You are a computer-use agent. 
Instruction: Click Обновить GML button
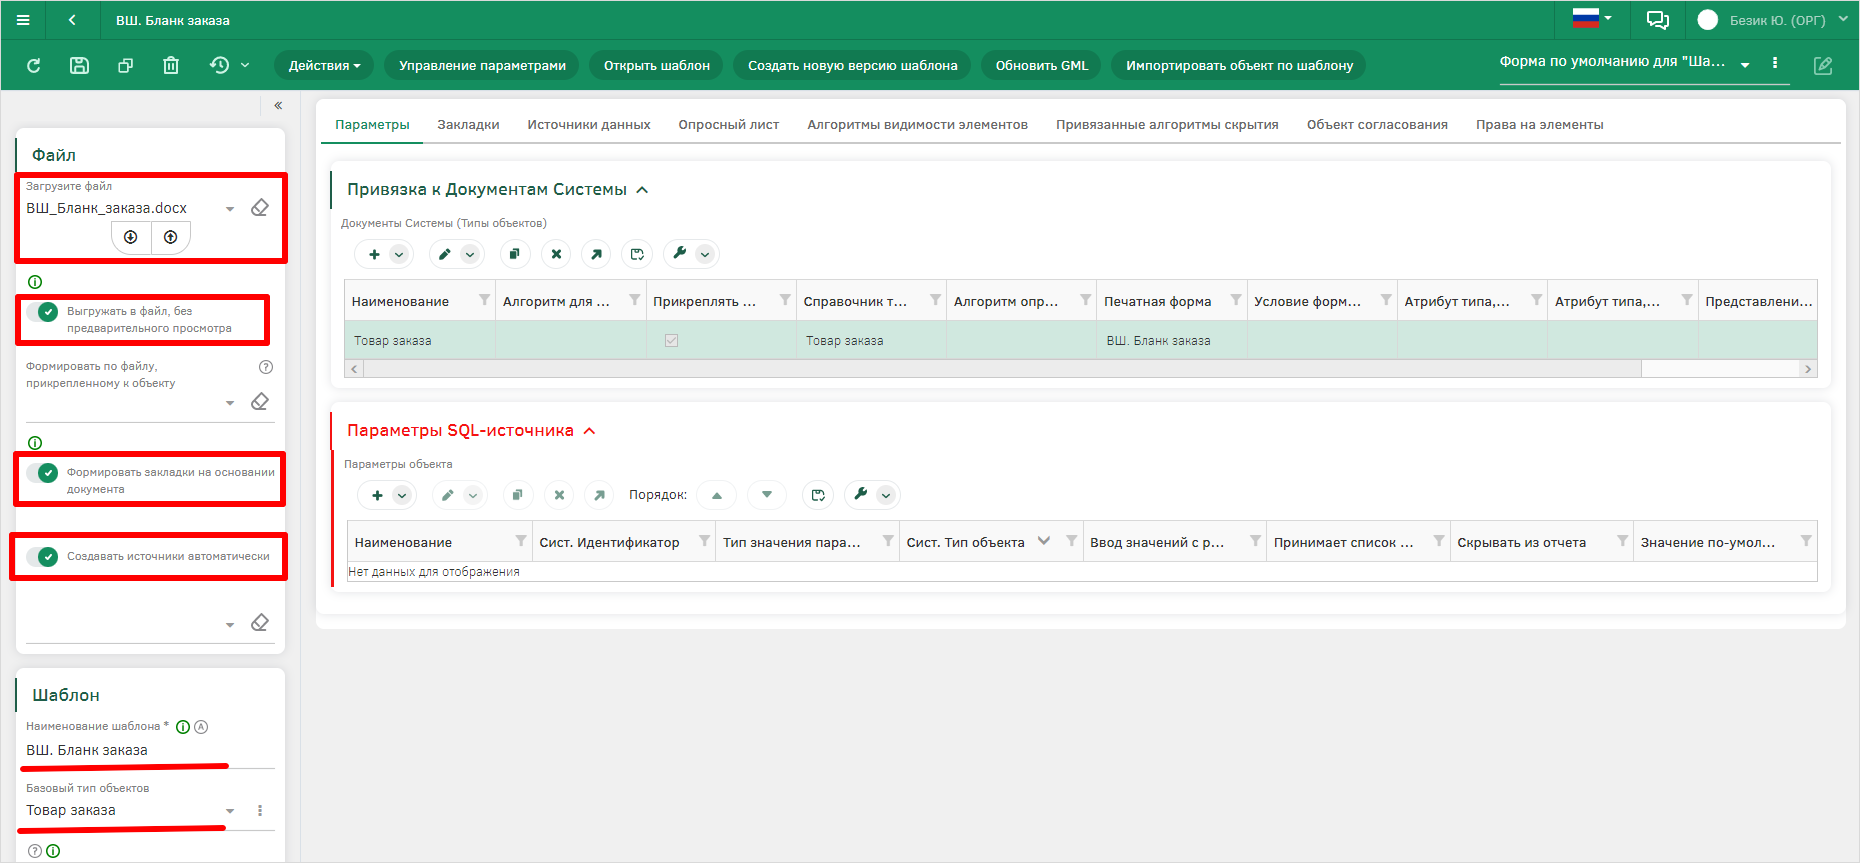point(1041,65)
